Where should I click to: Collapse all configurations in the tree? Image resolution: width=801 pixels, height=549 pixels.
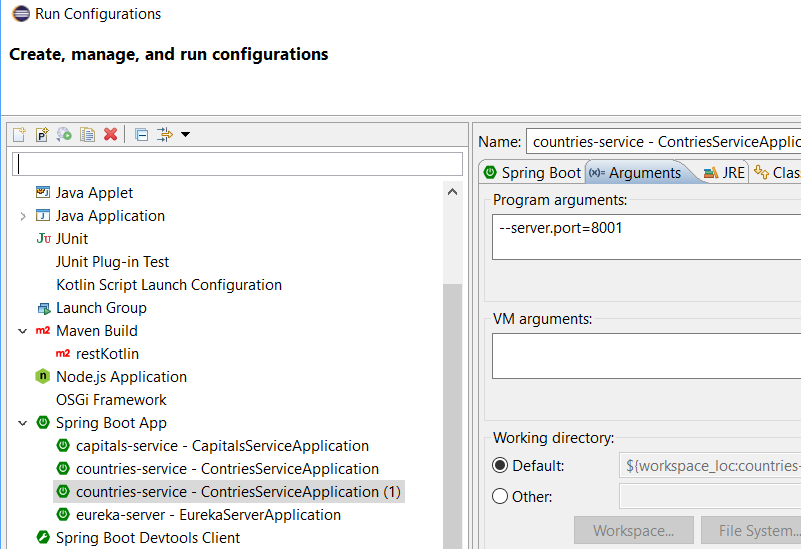141,134
